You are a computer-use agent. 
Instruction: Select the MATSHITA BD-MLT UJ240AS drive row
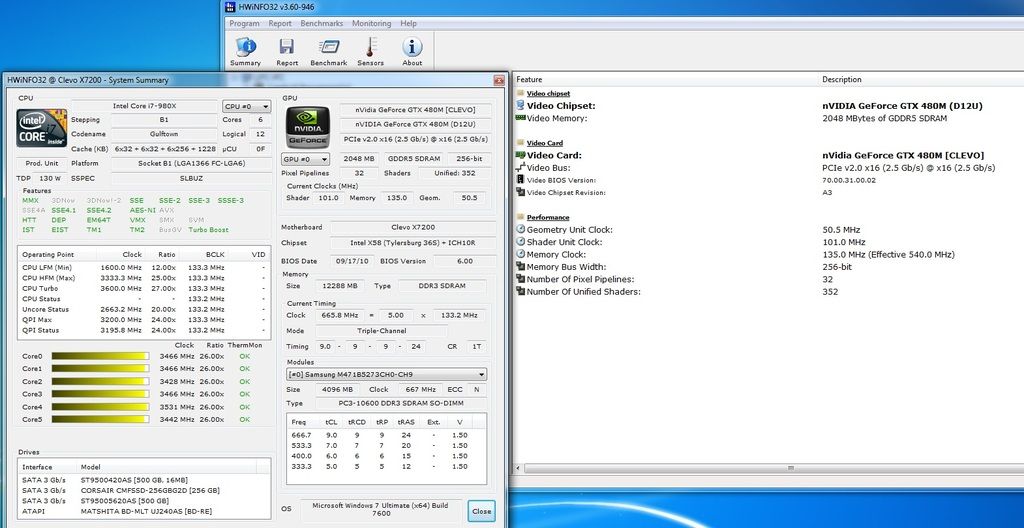(144, 511)
